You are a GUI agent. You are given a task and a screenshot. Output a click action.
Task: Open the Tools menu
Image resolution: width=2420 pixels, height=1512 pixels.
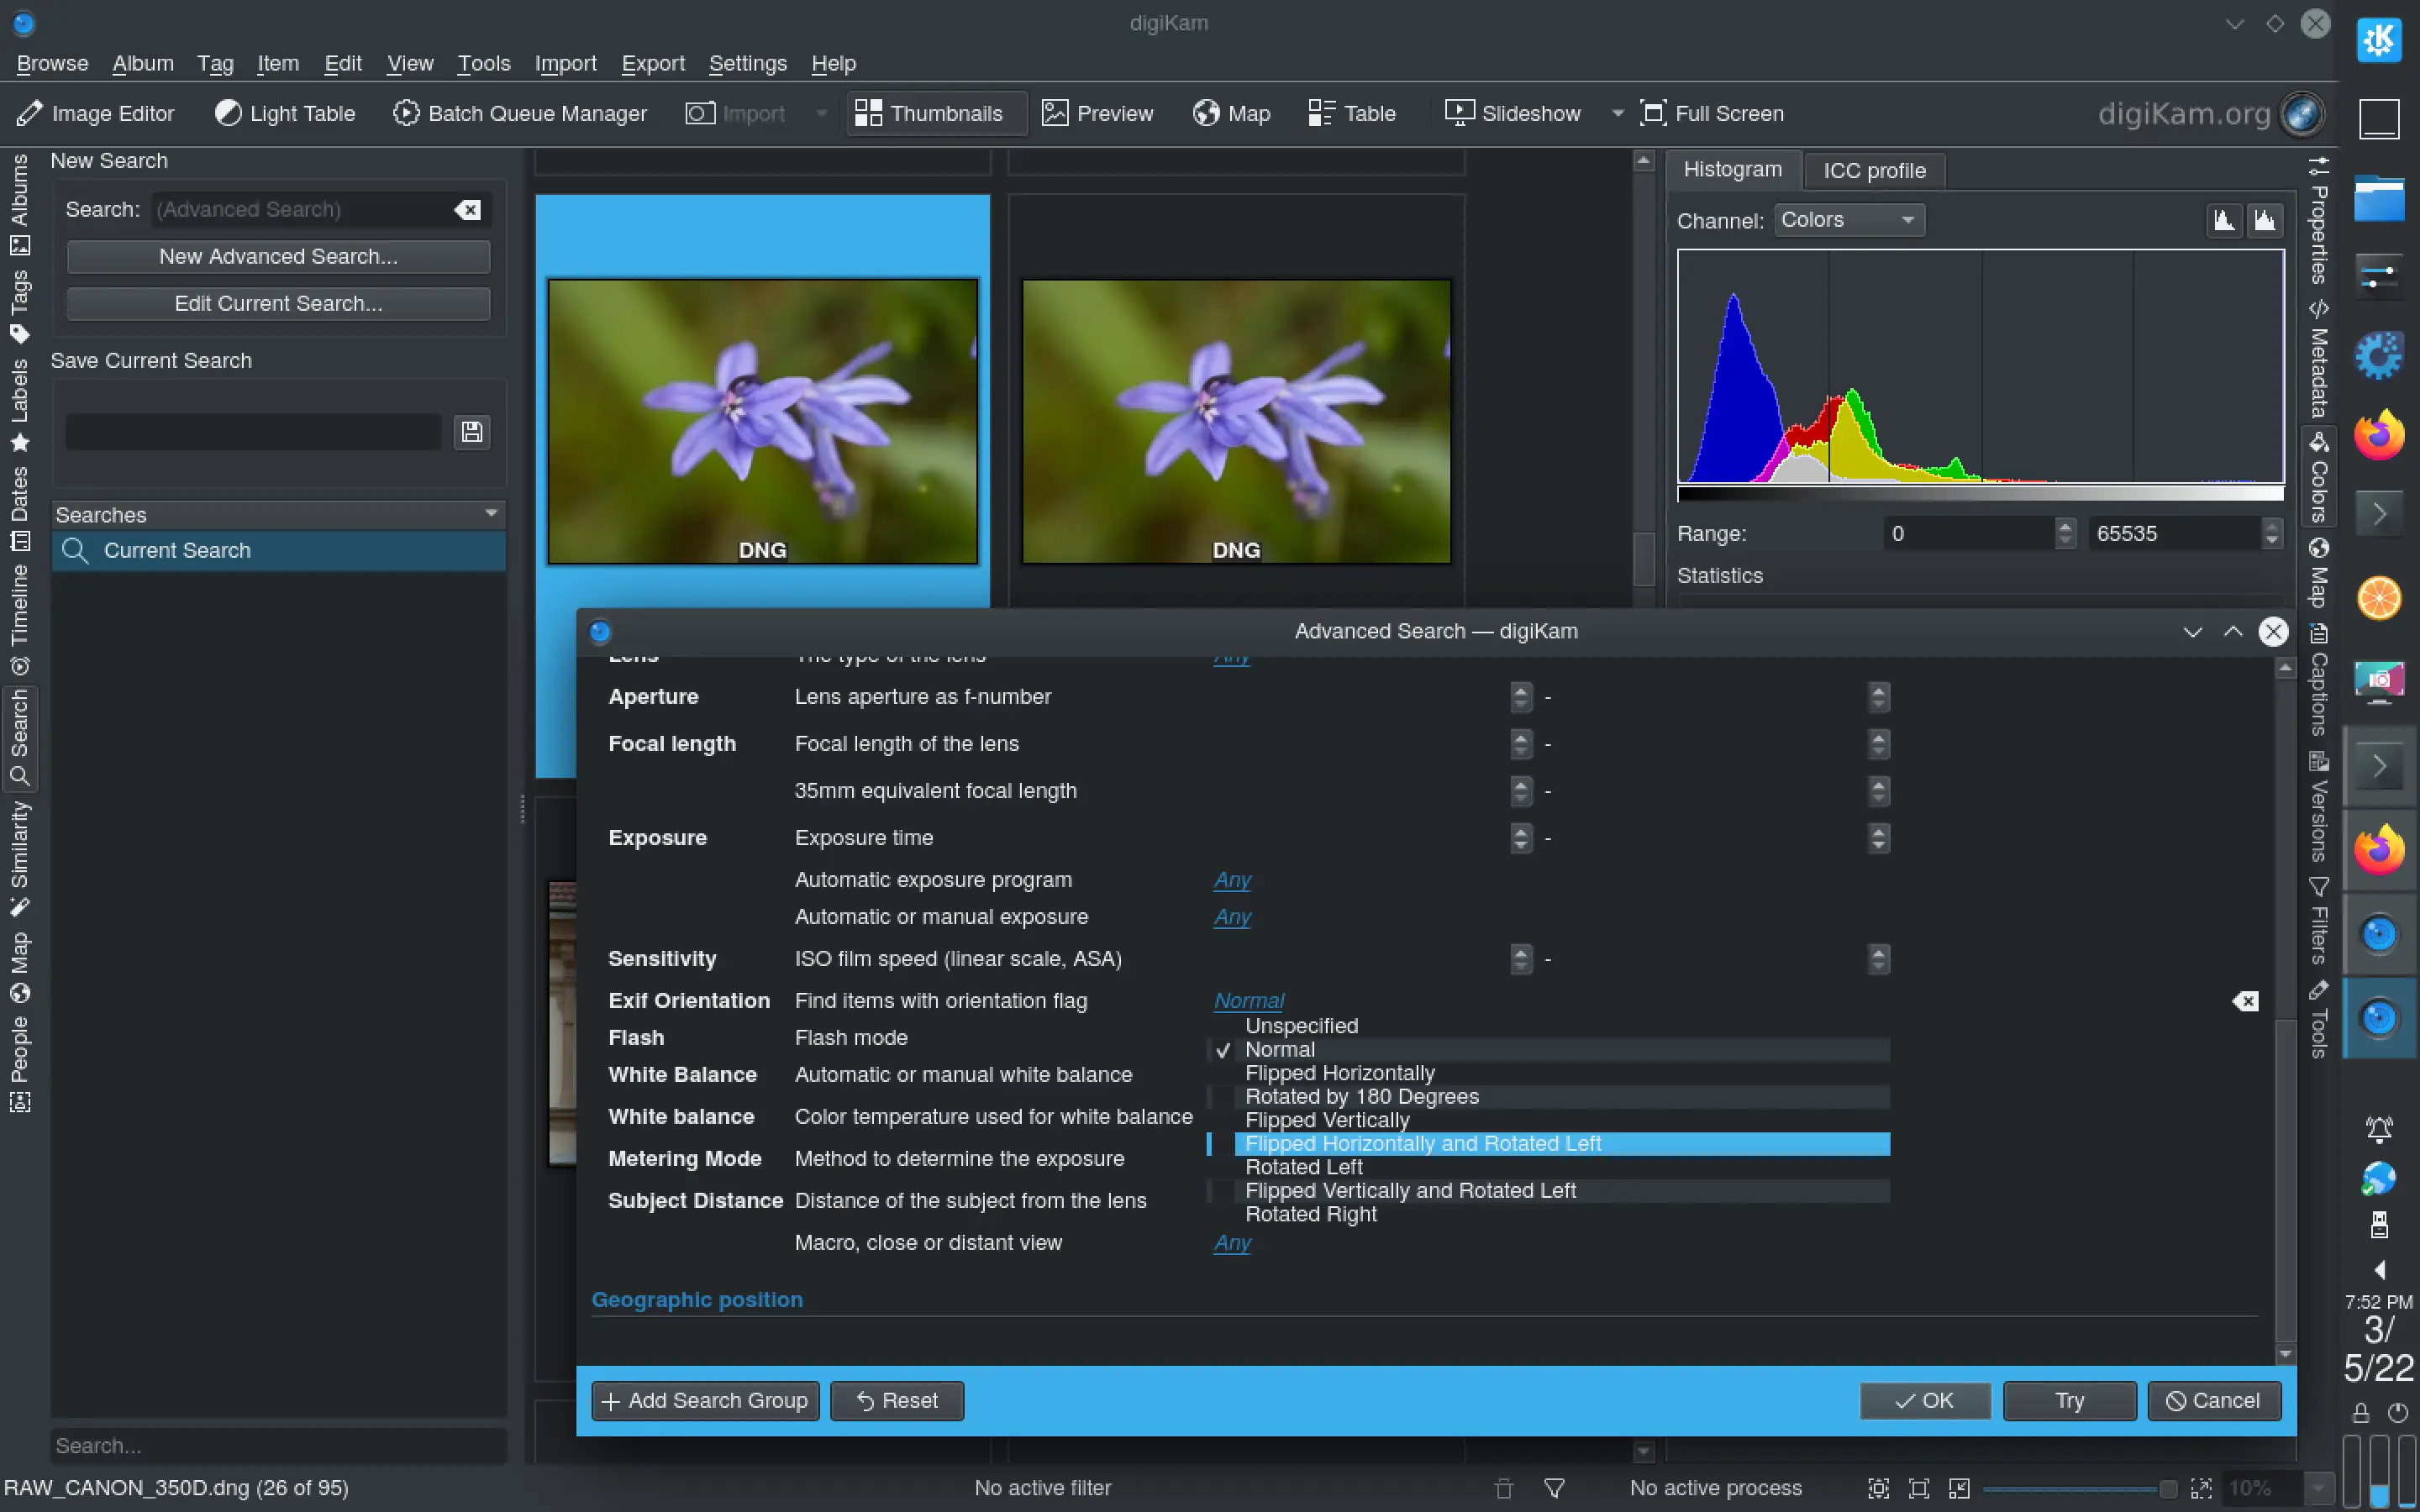point(483,64)
